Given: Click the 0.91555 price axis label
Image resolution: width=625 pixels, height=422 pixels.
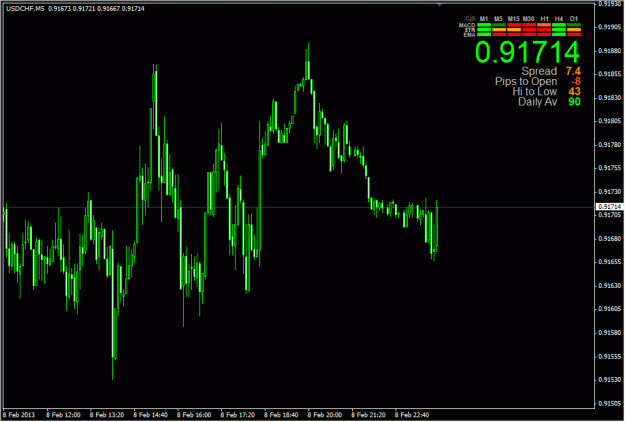Looking at the screenshot, I should (x=610, y=356).
